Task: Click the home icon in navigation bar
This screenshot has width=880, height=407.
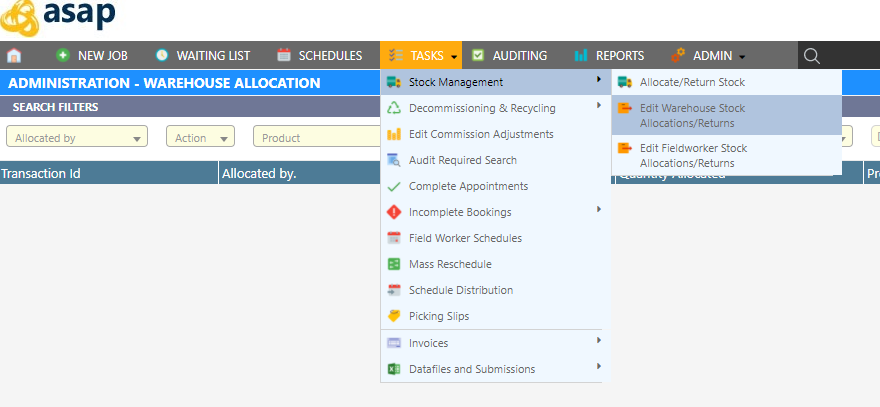Action: [14, 56]
